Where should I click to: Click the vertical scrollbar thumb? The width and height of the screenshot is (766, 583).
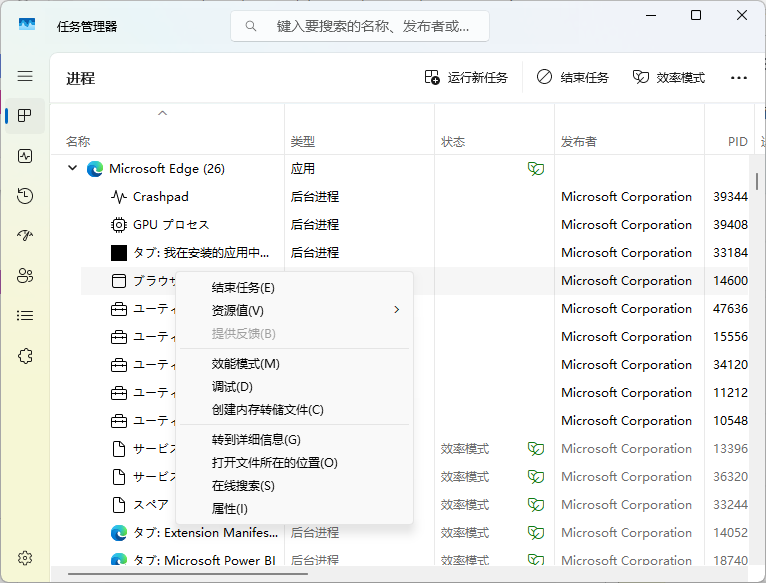tap(757, 181)
